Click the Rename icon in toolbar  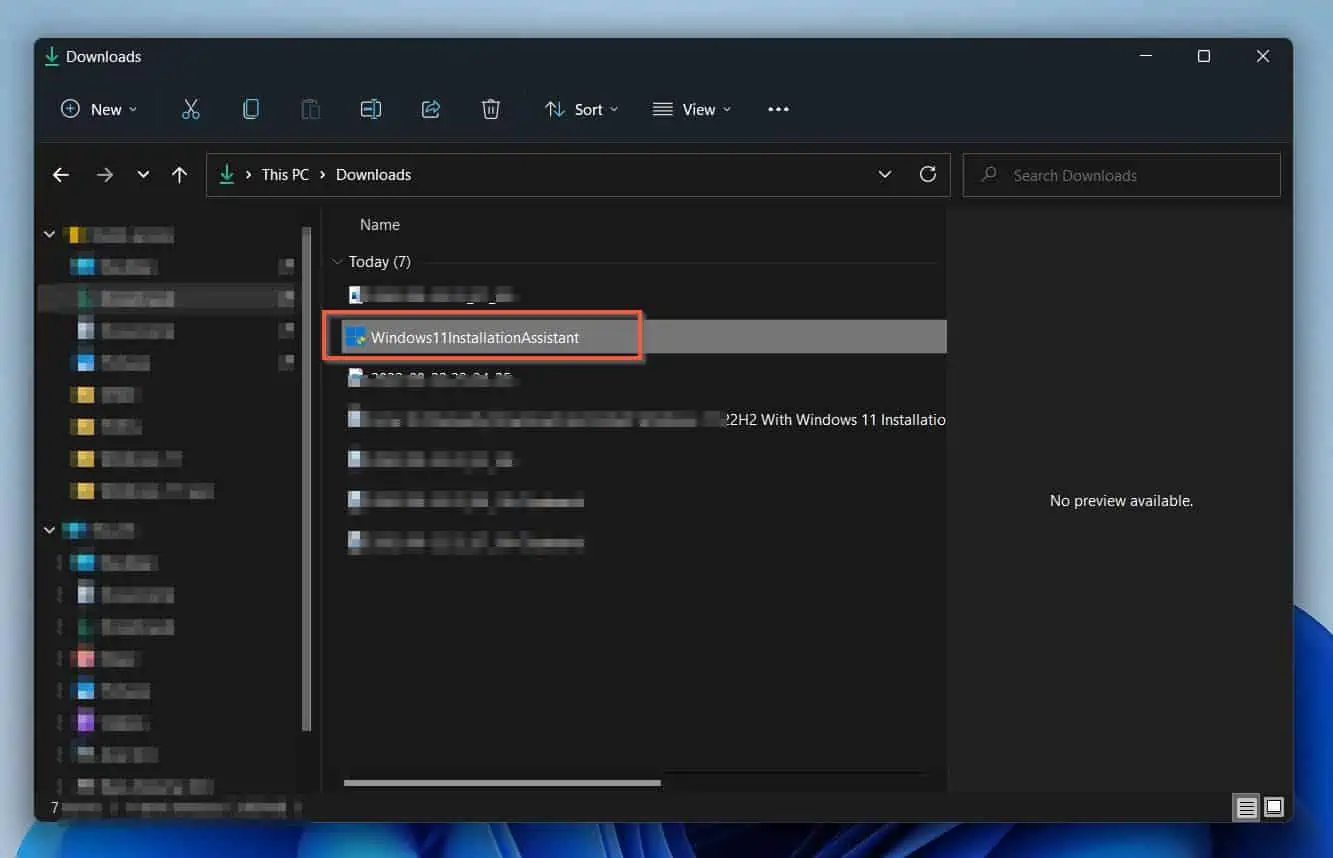click(371, 110)
